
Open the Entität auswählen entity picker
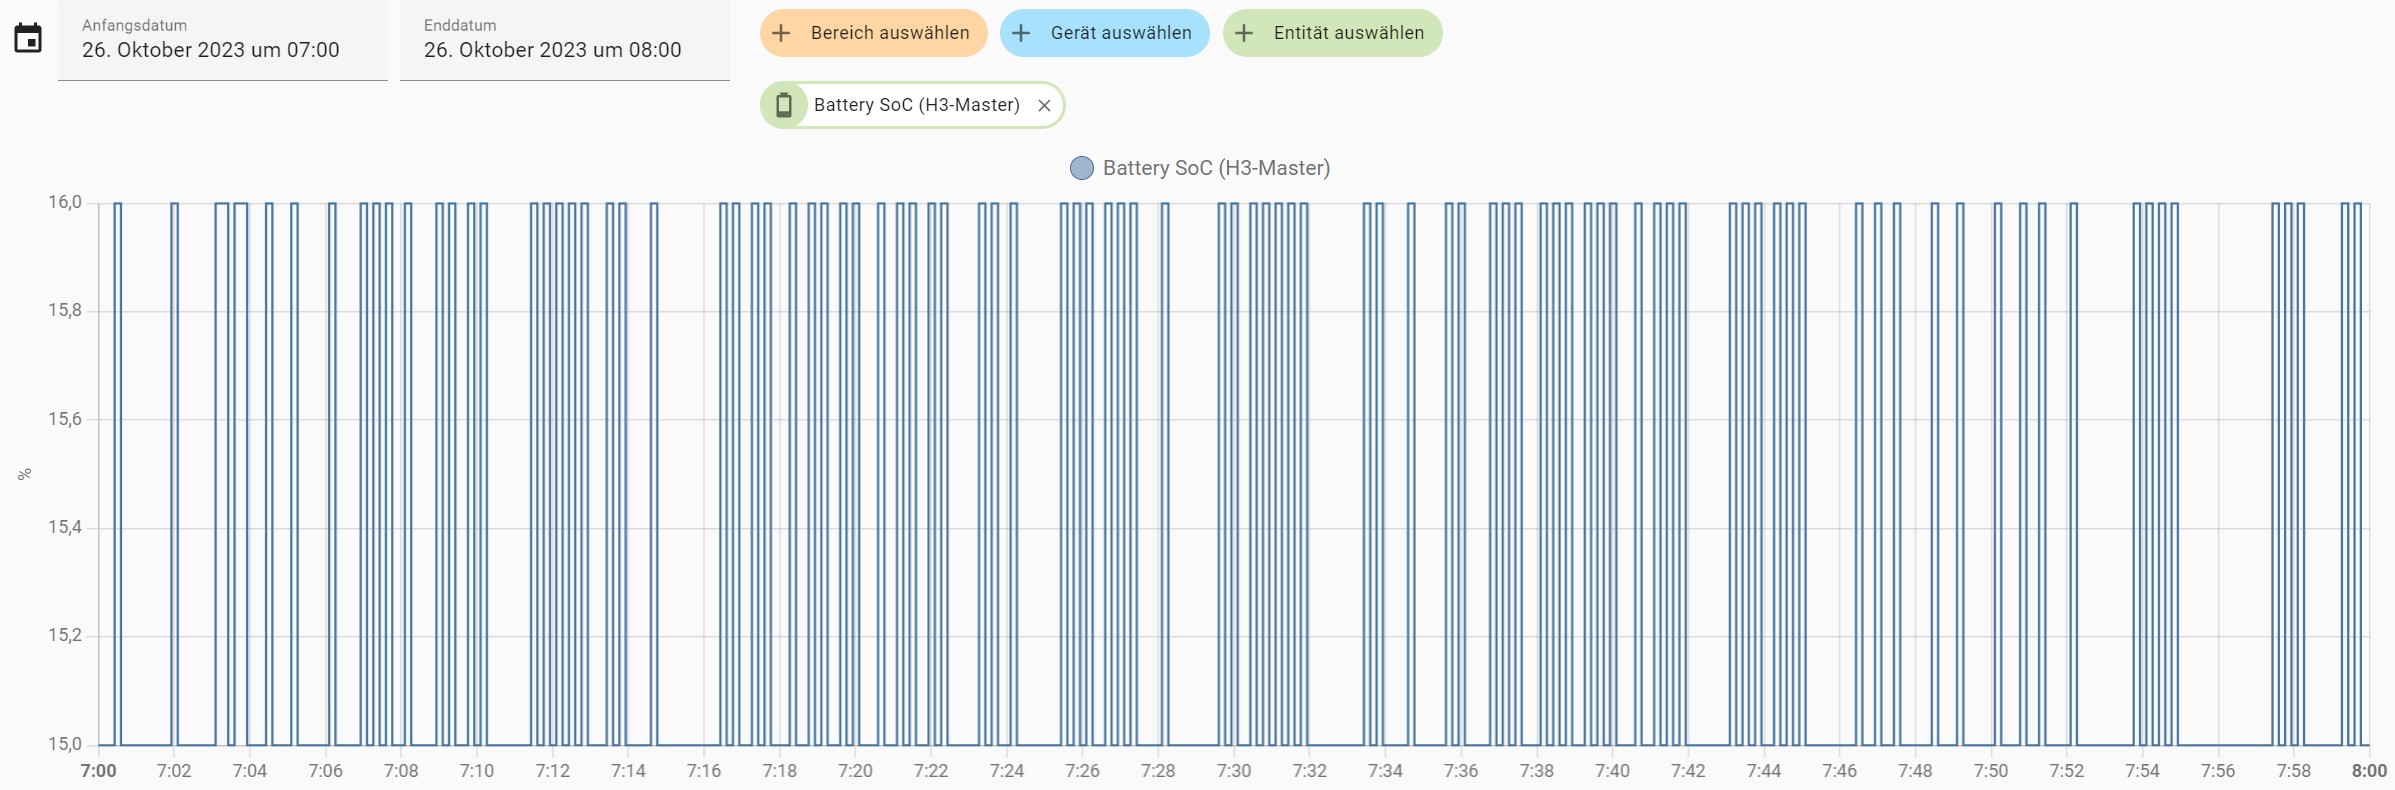(1348, 33)
